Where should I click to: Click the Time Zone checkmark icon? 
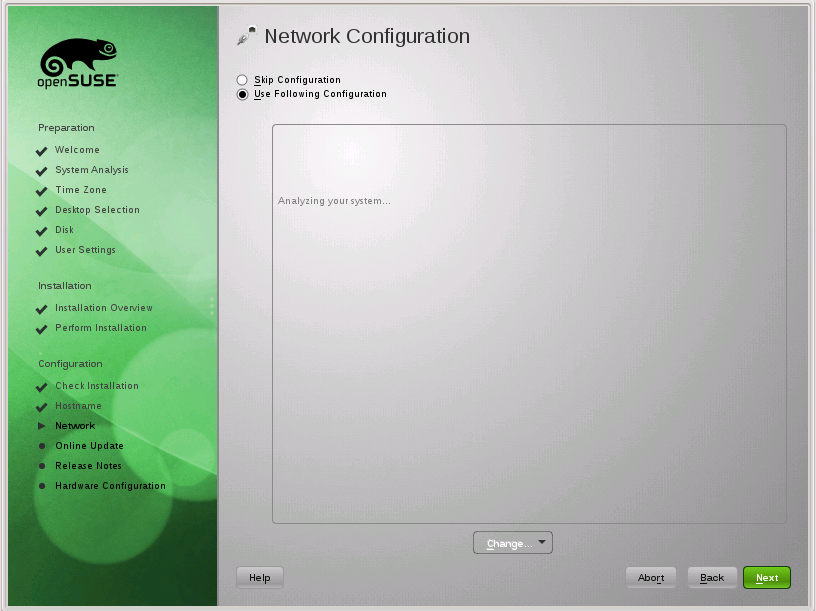[42, 192]
